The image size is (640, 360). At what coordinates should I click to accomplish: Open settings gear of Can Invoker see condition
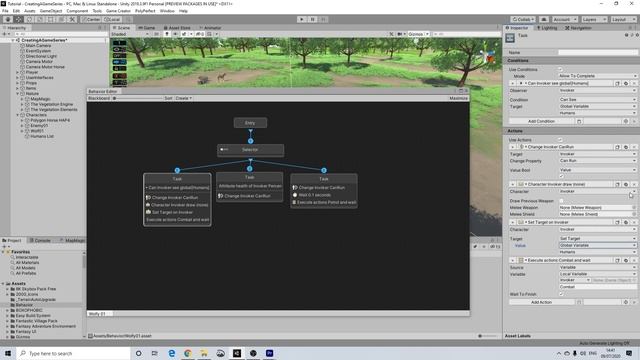[x=626, y=83]
